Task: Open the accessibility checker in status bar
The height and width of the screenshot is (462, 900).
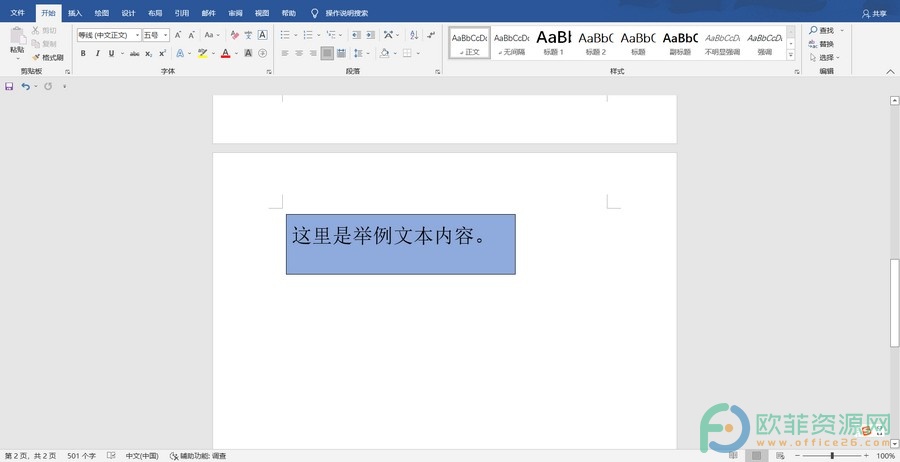Action: pyautogui.click(x=198, y=456)
